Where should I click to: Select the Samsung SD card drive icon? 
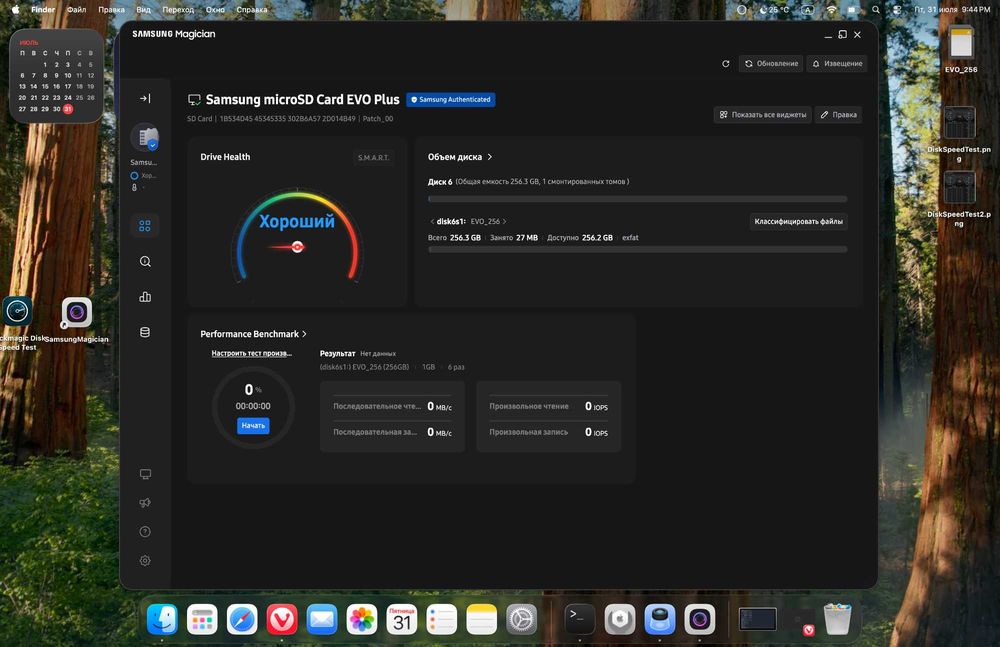click(x=145, y=137)
